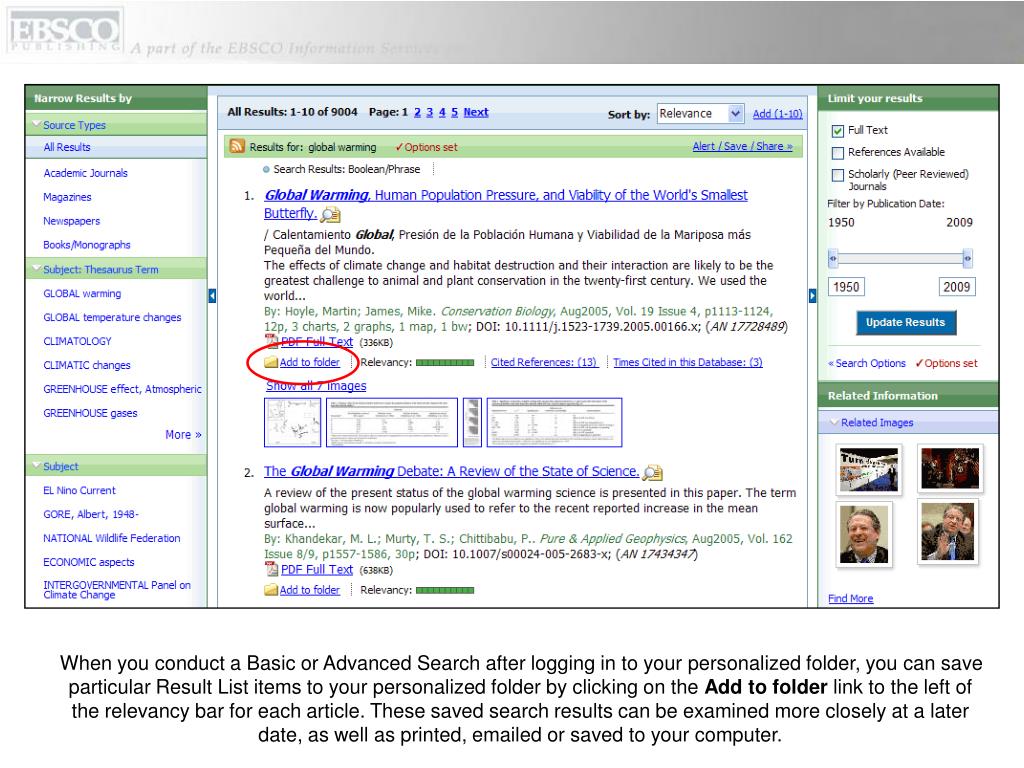1024x768 pixels.
Task: Select CLIMATIC changes term
Action: [x=87, y=365]
